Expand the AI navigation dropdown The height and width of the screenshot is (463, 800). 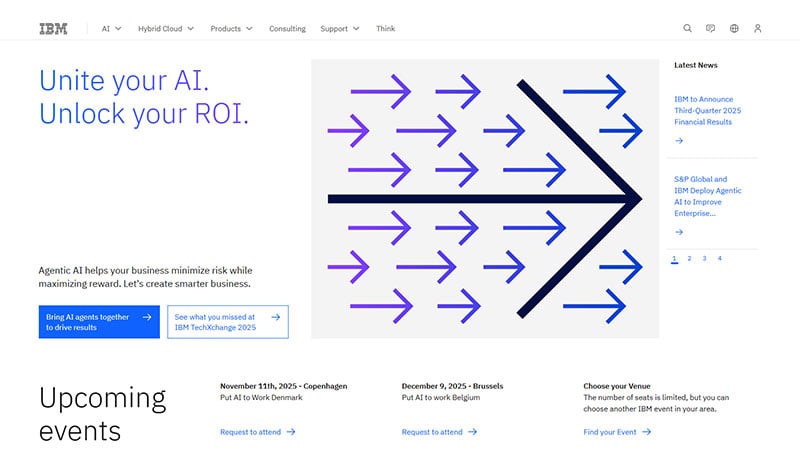click(111, 29)
